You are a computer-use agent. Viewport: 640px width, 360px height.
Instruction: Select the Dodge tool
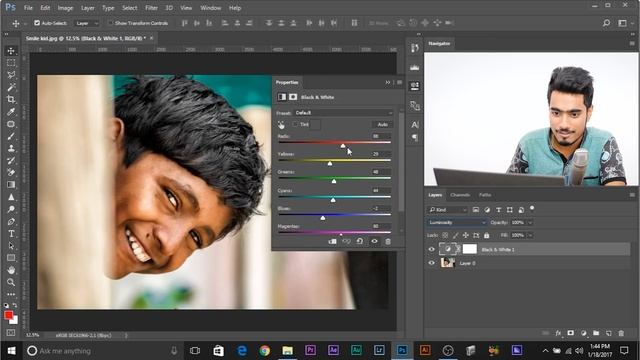(x=11, y=209)
